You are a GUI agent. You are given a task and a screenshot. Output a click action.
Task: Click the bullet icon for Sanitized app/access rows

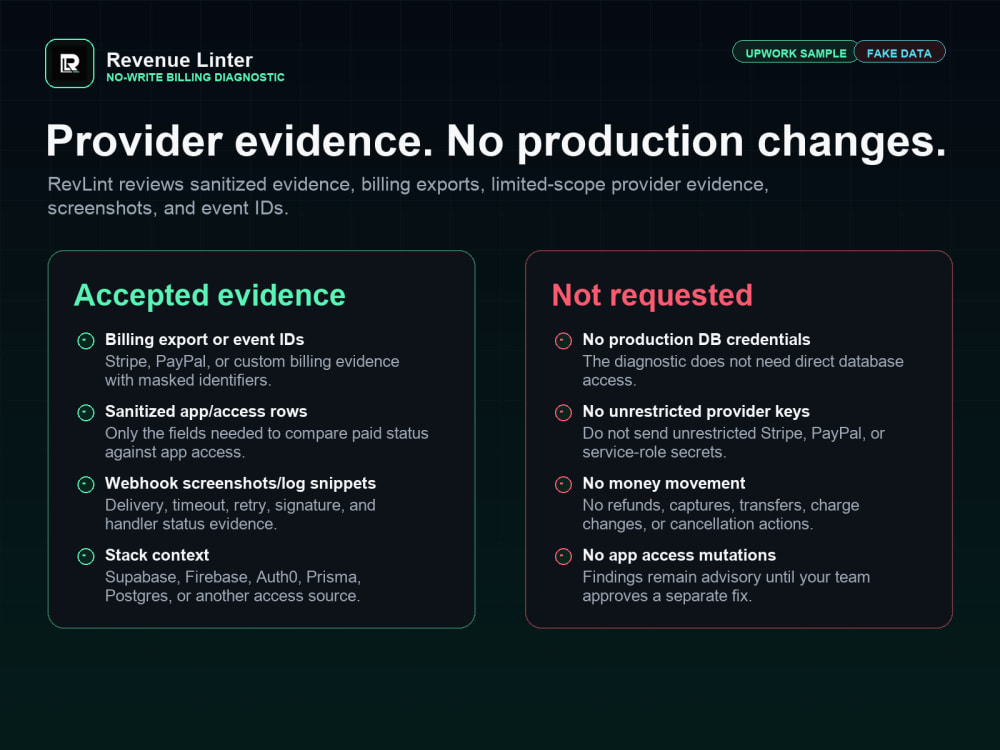pos(85,413)
